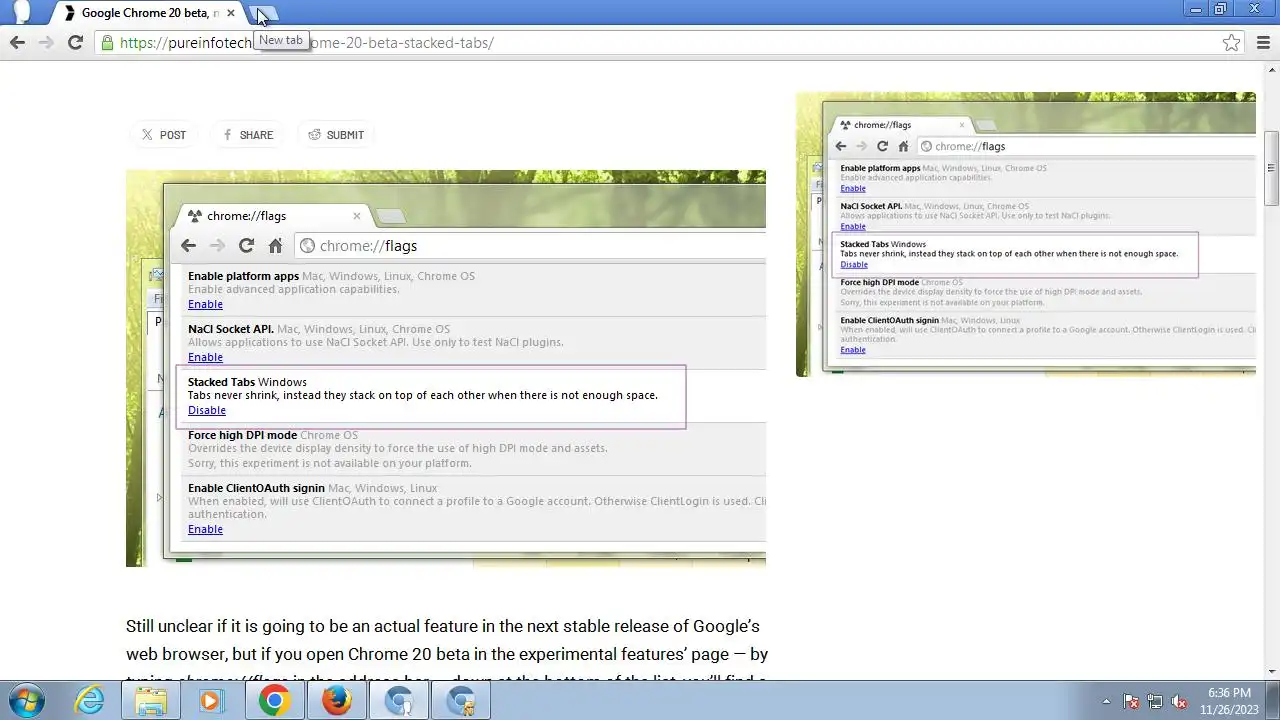The width and height of the screenshot is (1280, 720).
Task: Open a new tab with the New tab button
Action: (265, 14)
